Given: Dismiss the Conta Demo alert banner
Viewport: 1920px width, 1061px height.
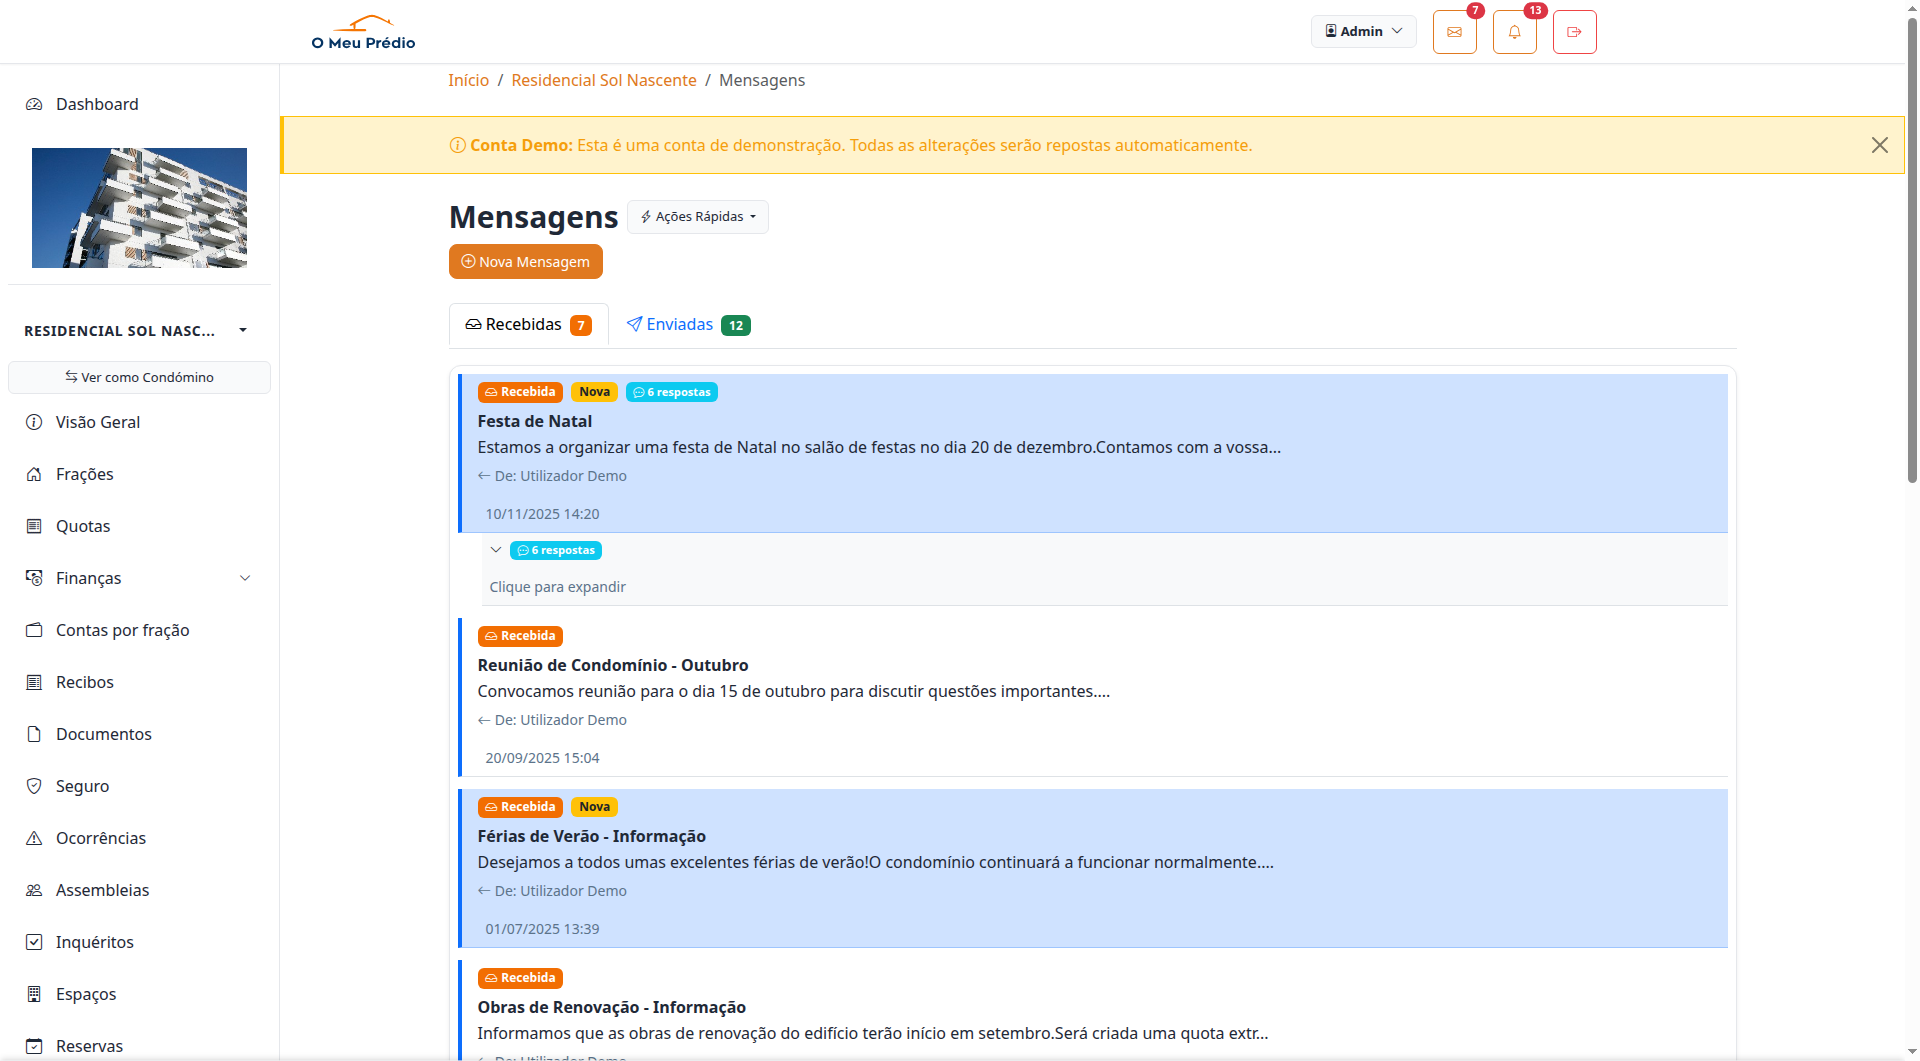Looking at the screenshot, I should point(1879,145).
